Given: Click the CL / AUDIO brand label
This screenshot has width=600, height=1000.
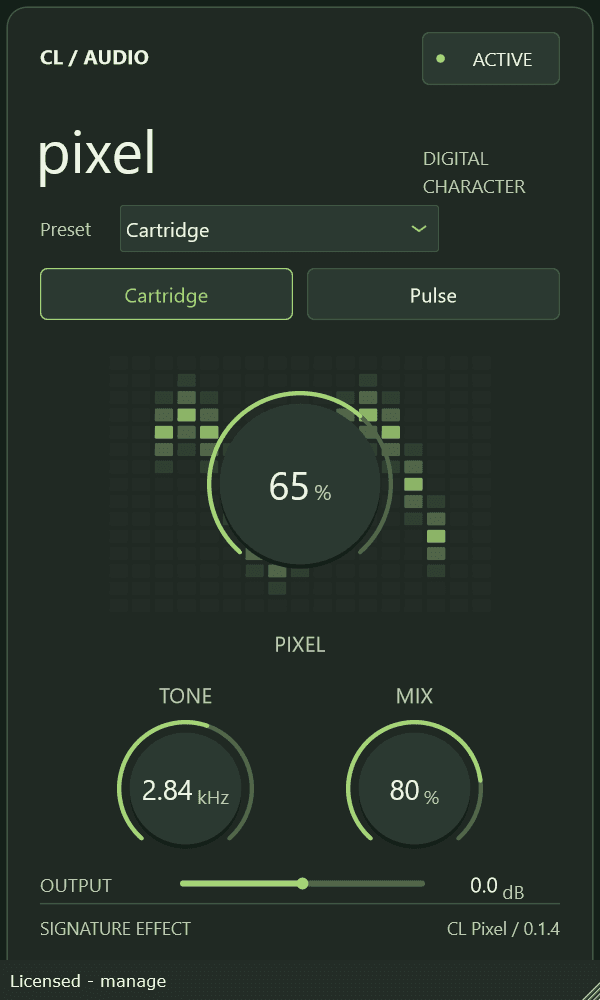Looking at the screenshot, I should [x=94, y=57].
